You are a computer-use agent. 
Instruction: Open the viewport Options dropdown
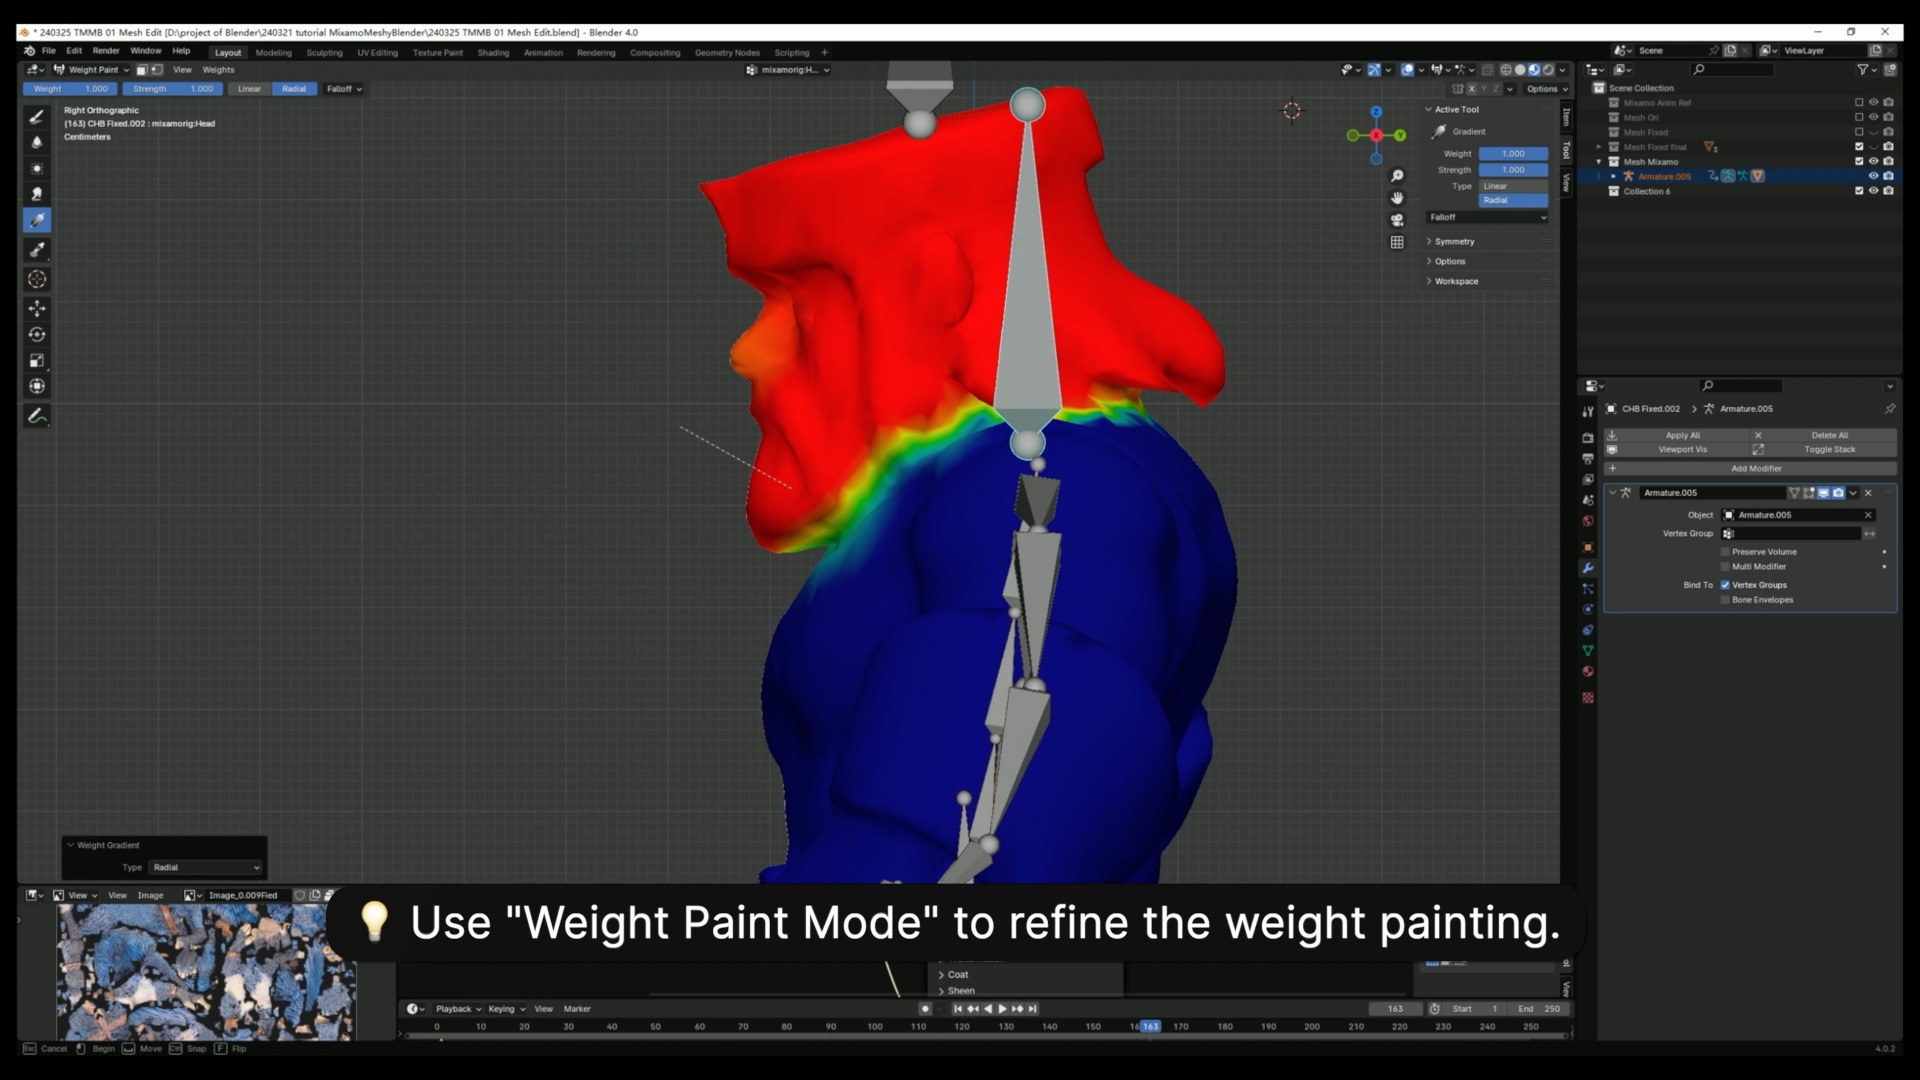tap(1547, 89)
